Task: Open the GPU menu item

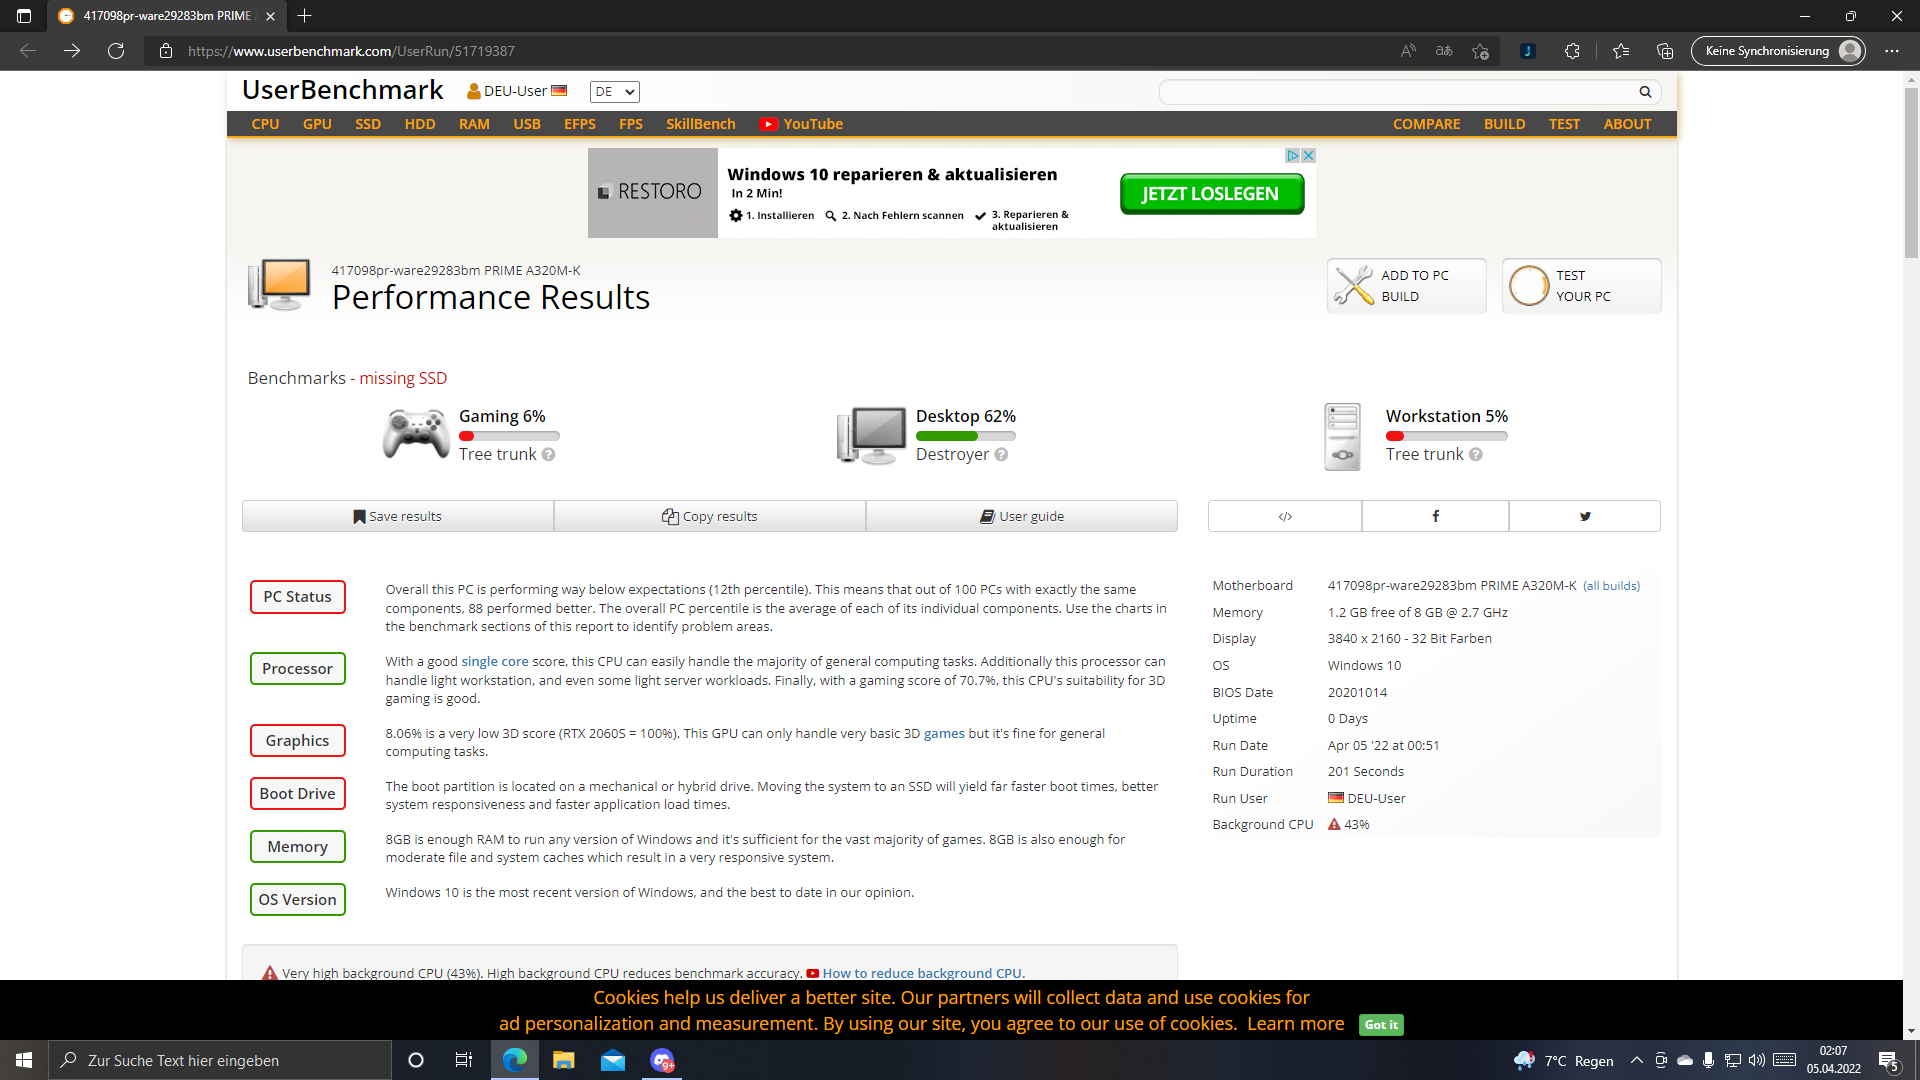Action: coord(317,124)
